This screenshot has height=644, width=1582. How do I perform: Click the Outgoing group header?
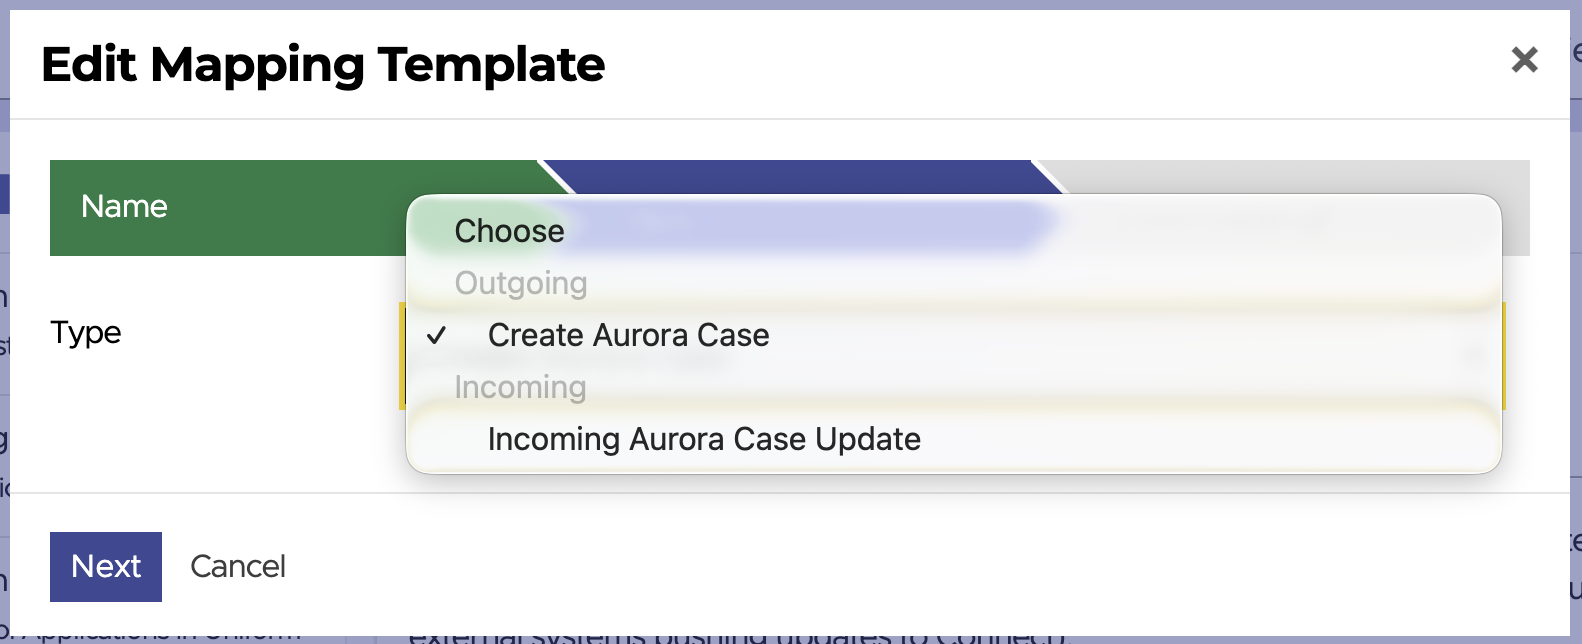(520, 283)
